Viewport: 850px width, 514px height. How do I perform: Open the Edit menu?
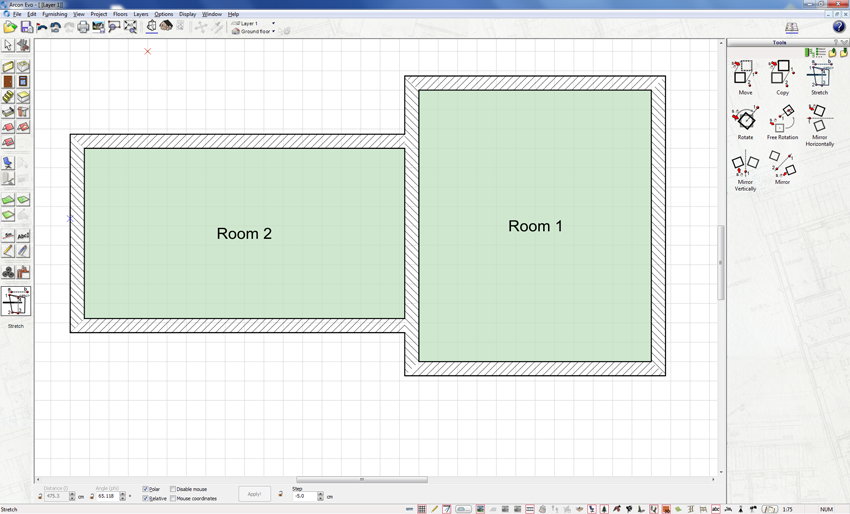click(32, 14)
